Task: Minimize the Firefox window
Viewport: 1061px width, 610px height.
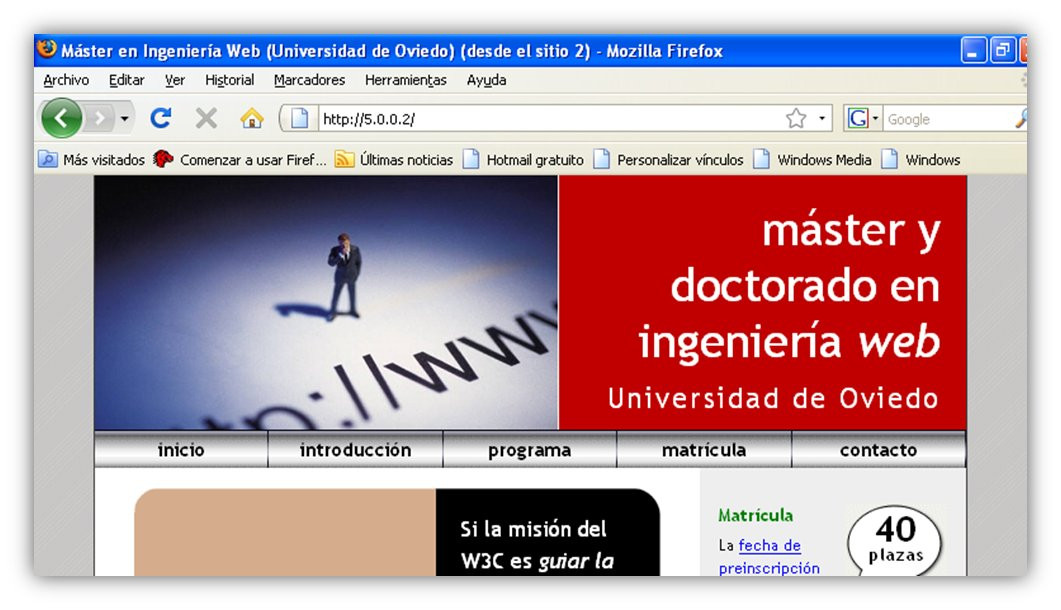Action: [972, 51]
